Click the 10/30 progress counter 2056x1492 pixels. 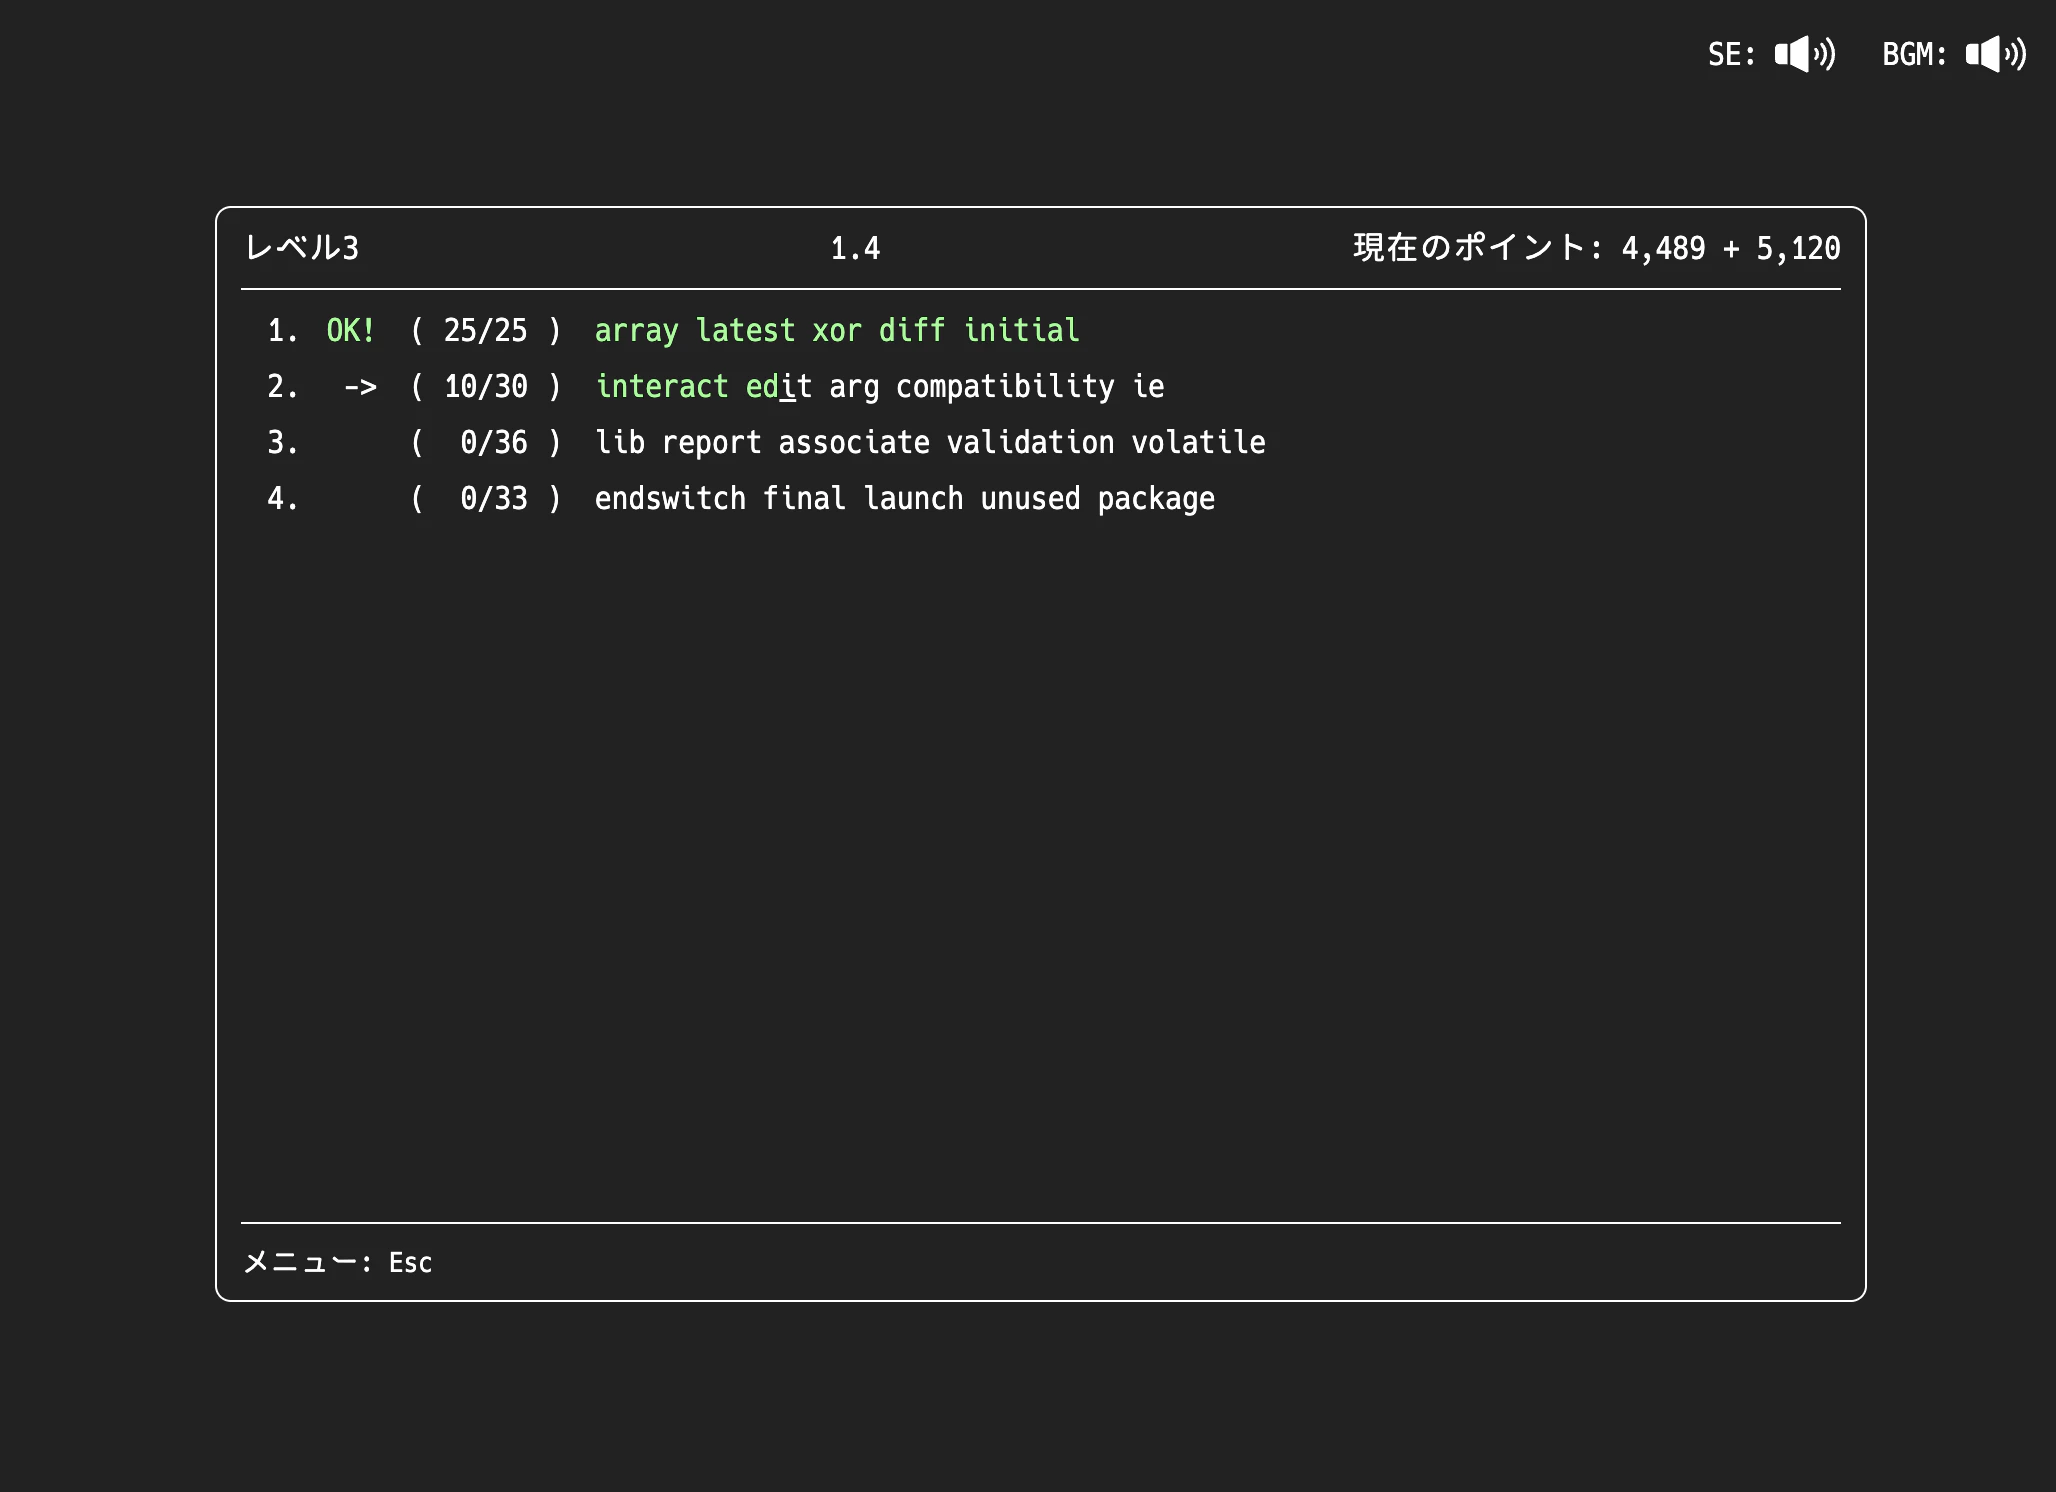(485, 387)
